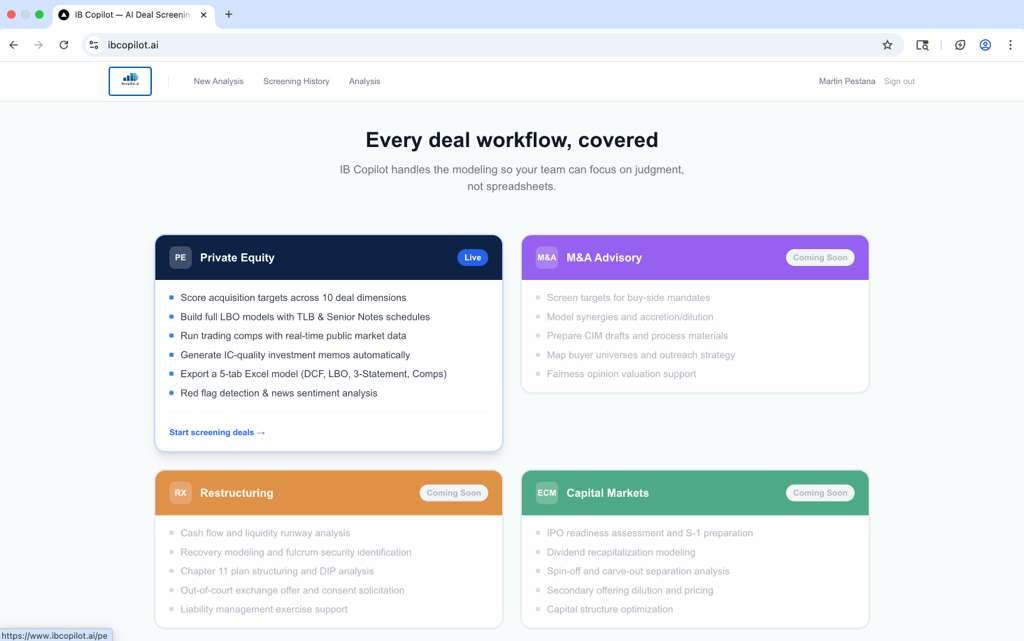The image size is (1024, 641).
Task: Click 'Spin-off and carve-out separation analysis'
Action: point(638,571)
